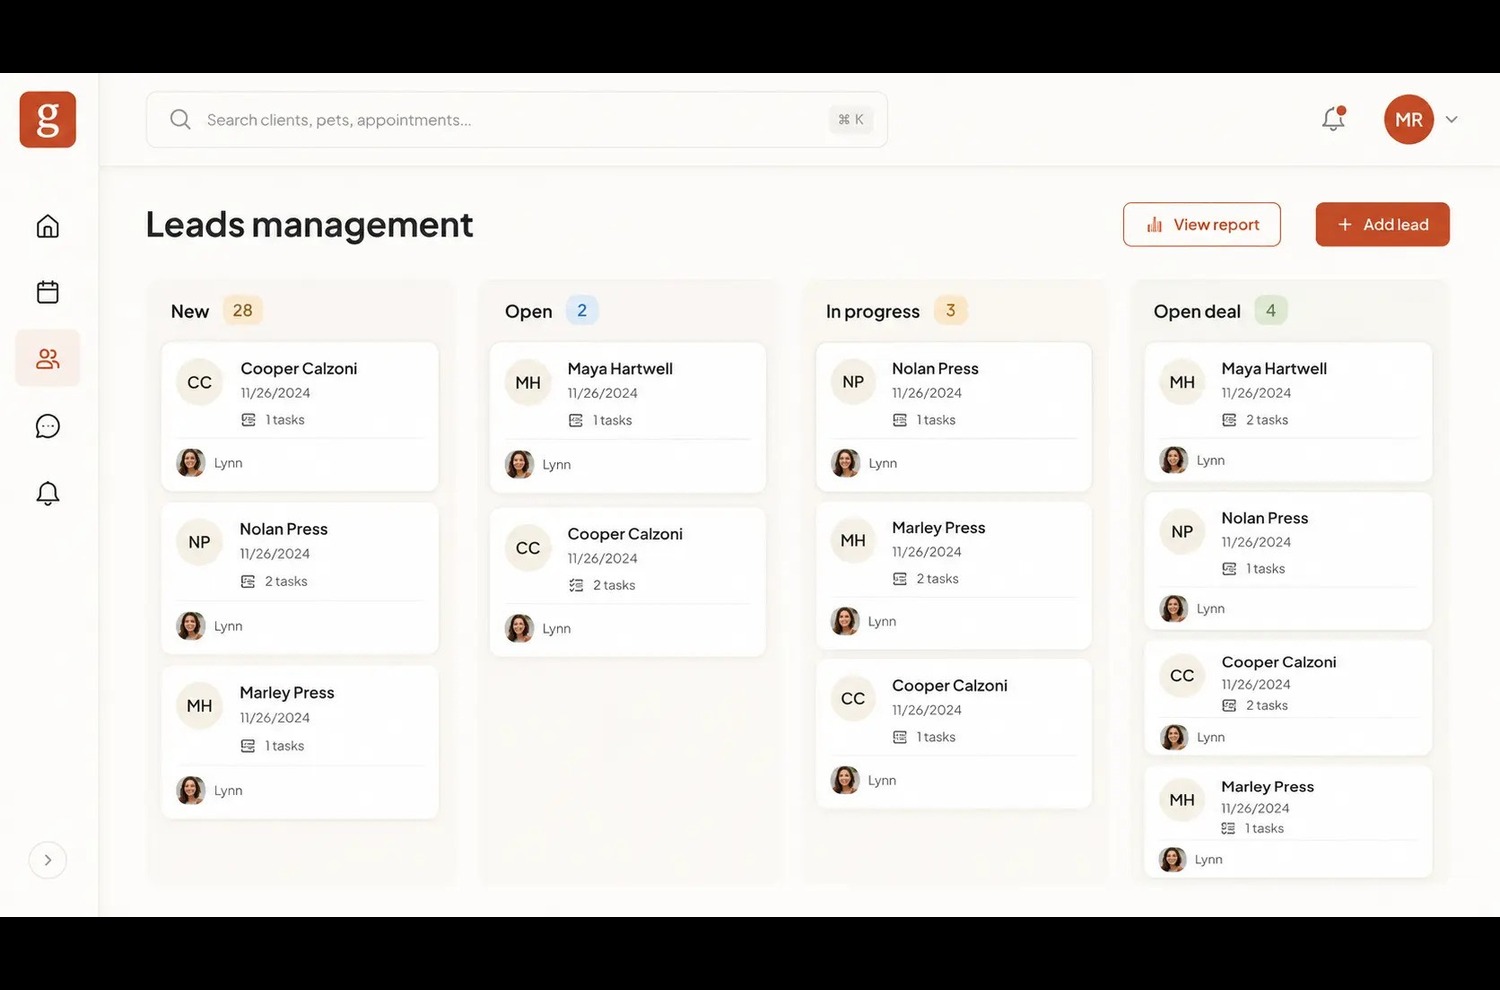Viewport: 1500px width, 990px height.
Task: Click the Open column count badge 2
Action: coord(582,311)
